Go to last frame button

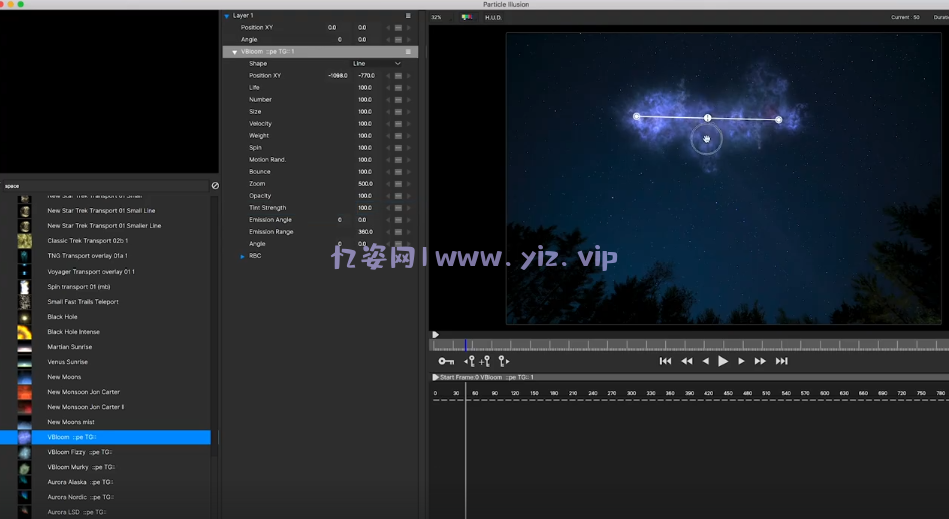781,361
